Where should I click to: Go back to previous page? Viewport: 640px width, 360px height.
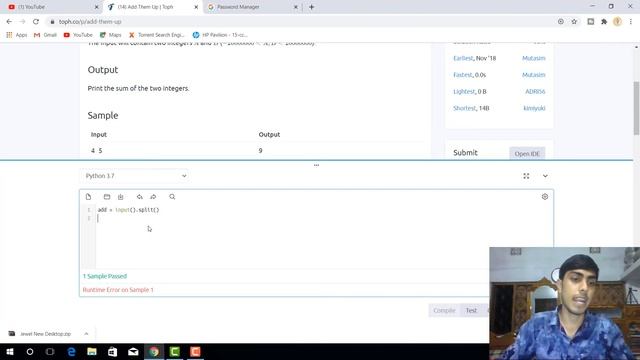[x=9, y=22]
